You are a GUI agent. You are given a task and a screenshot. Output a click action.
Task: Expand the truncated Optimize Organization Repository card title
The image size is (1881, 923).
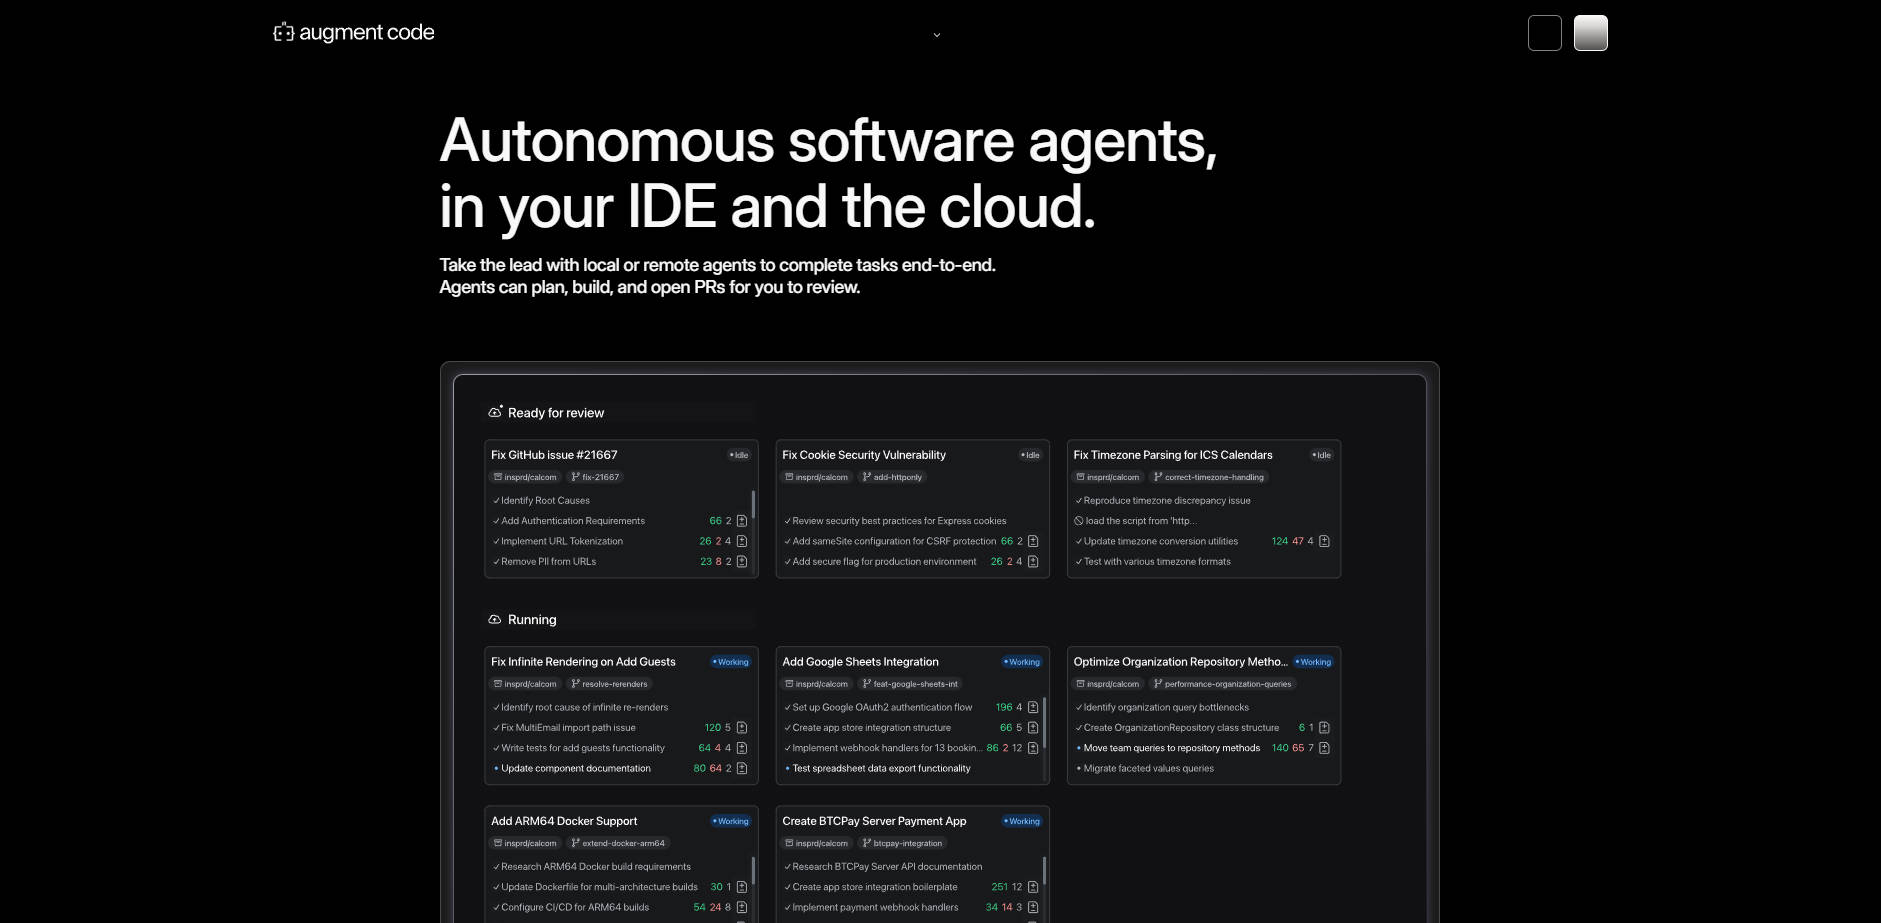[1180, 661]
